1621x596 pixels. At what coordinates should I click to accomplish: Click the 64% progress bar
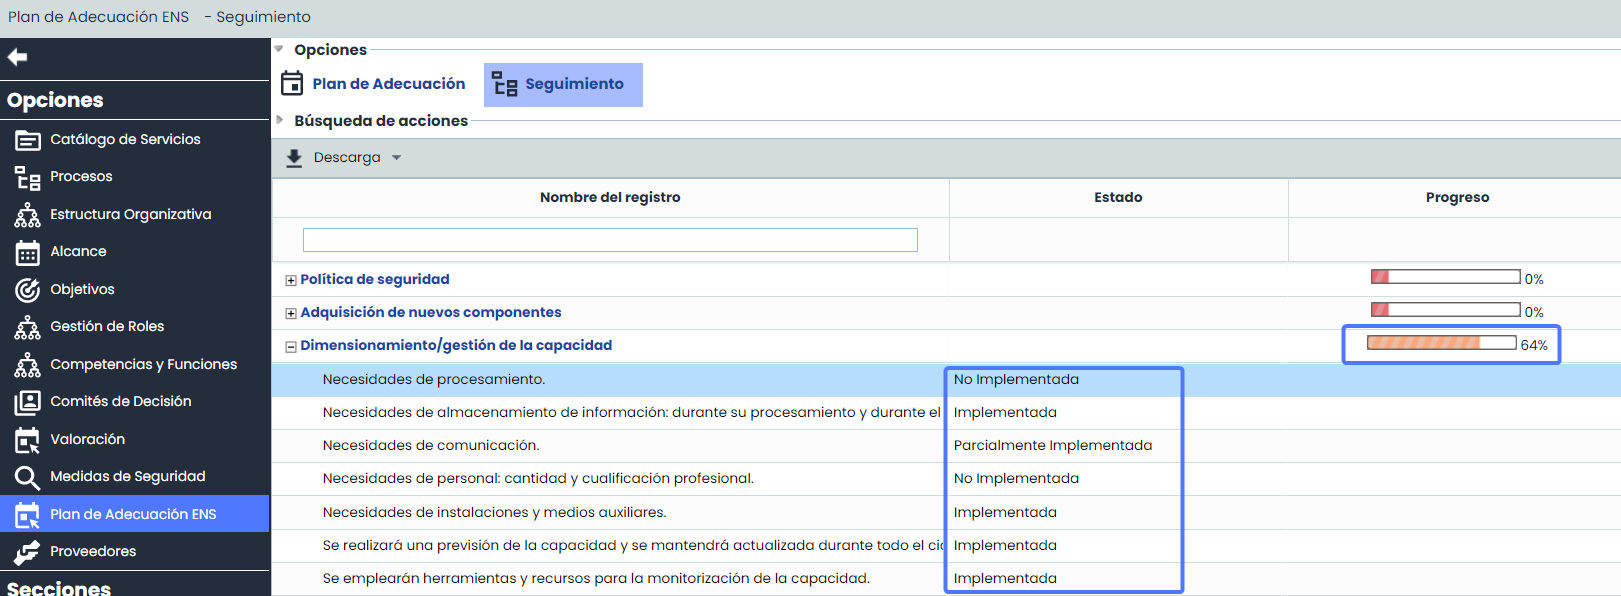click(1441, 343)
